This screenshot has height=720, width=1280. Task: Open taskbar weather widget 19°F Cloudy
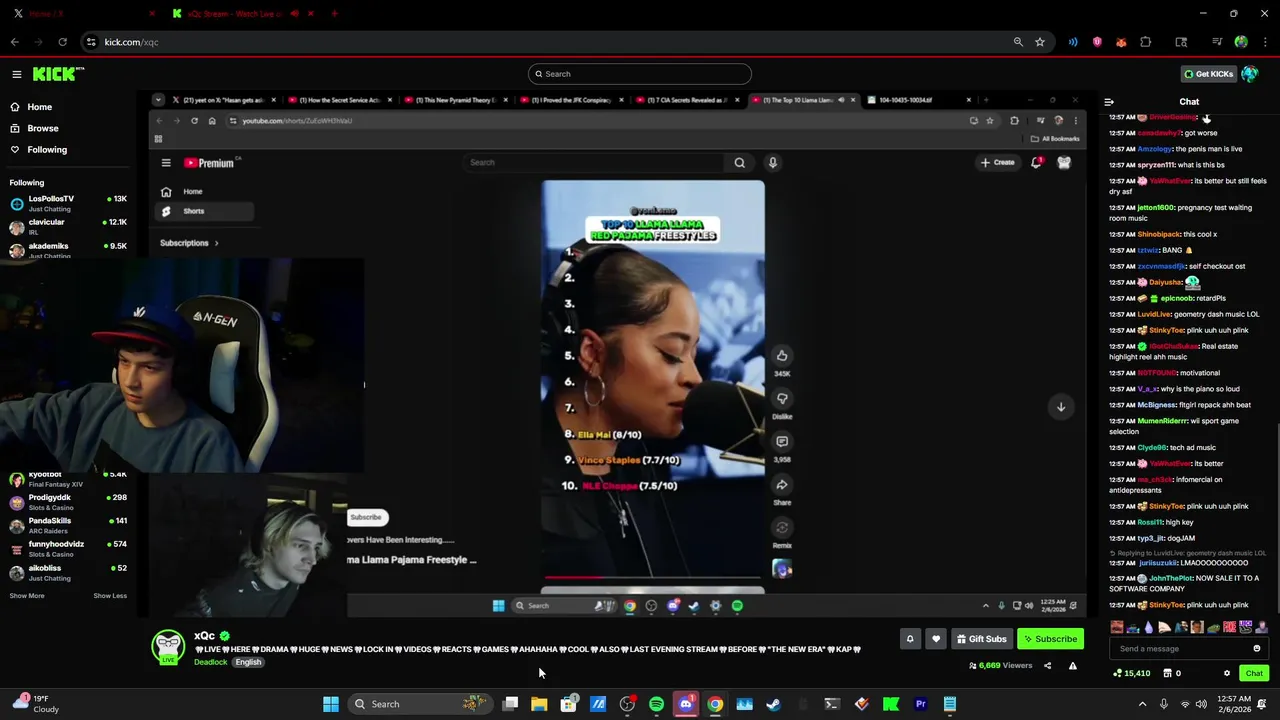[x=36, y=704]
